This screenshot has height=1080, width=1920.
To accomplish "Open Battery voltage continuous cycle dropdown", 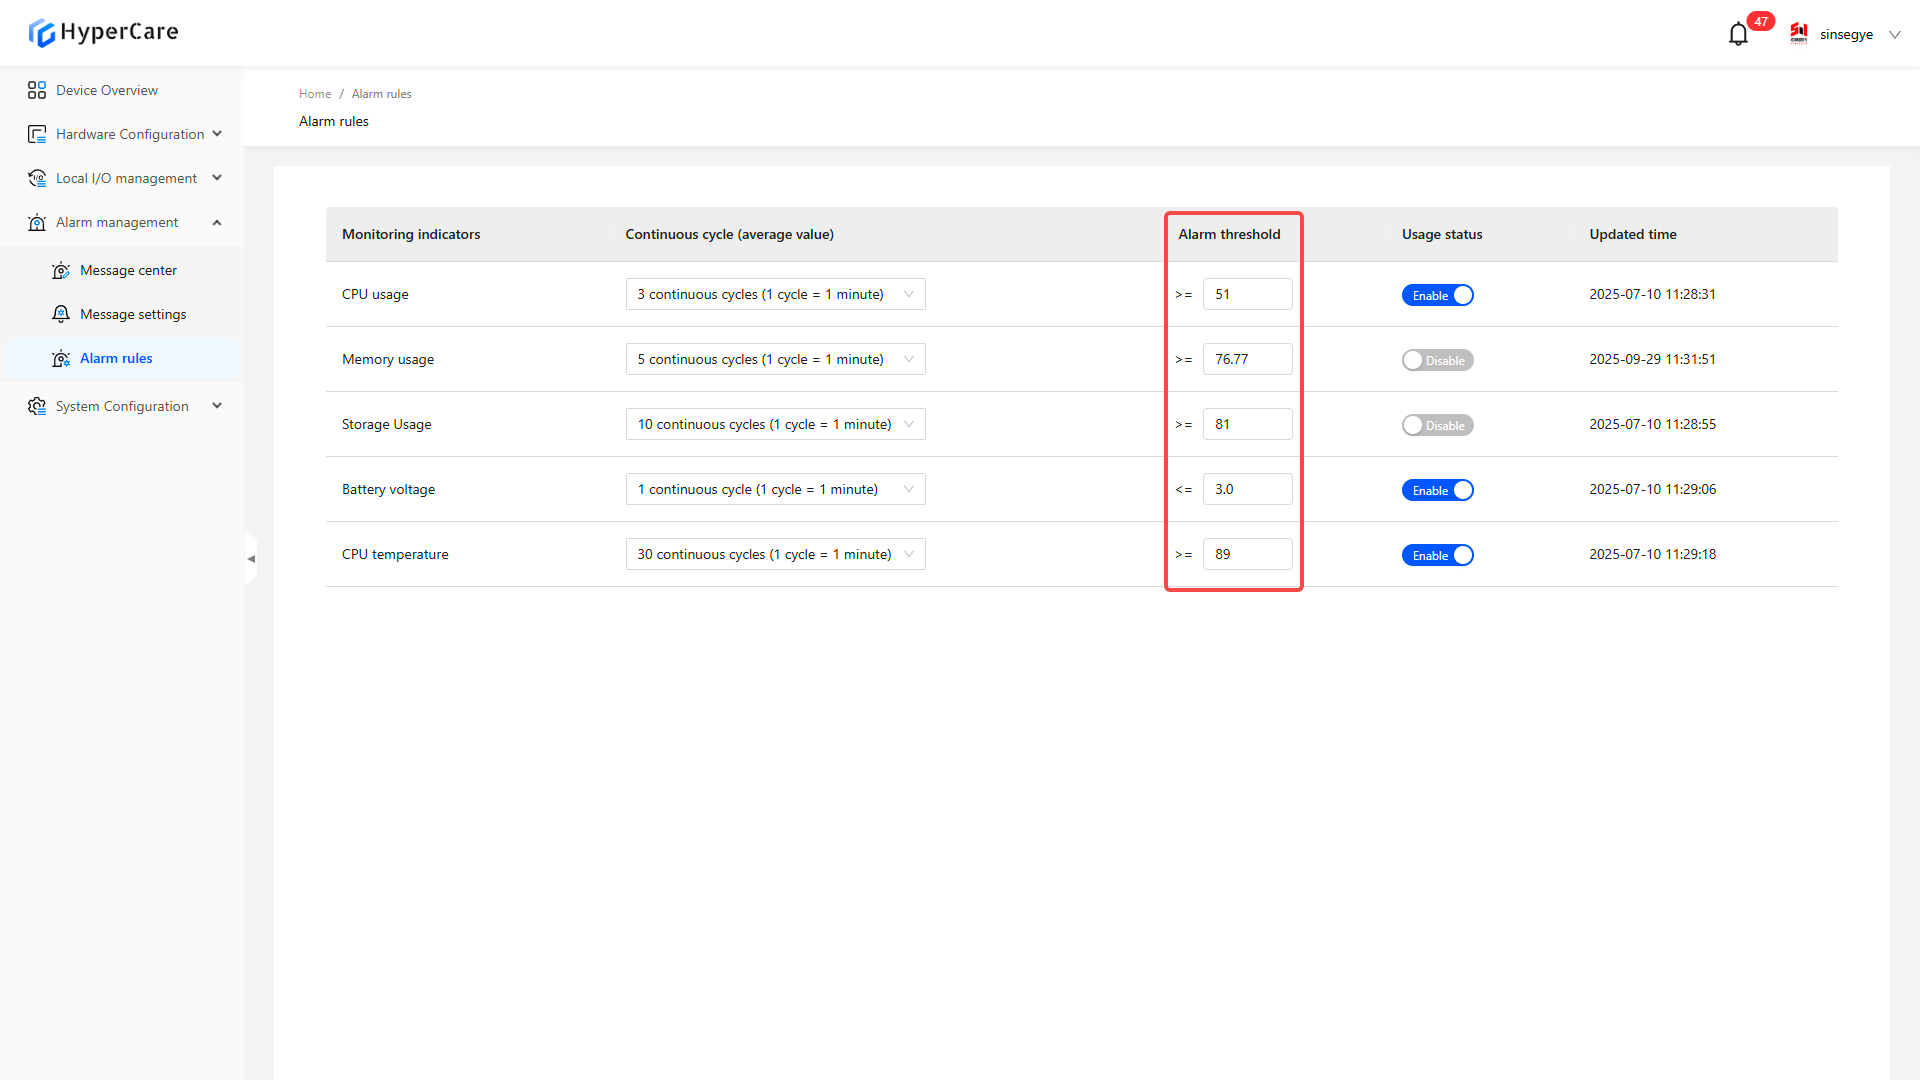I will pos(775,489).
